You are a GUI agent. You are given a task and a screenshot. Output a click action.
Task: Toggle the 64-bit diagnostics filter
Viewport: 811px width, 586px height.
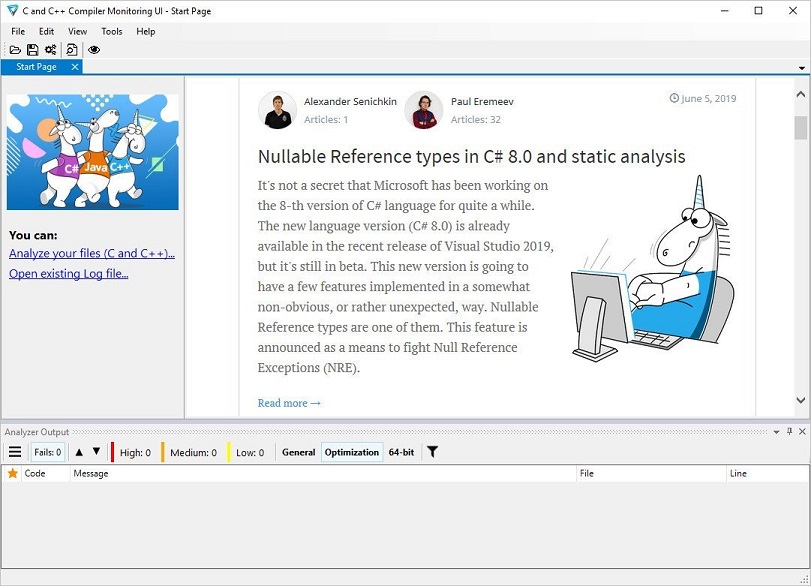(400, 452)
